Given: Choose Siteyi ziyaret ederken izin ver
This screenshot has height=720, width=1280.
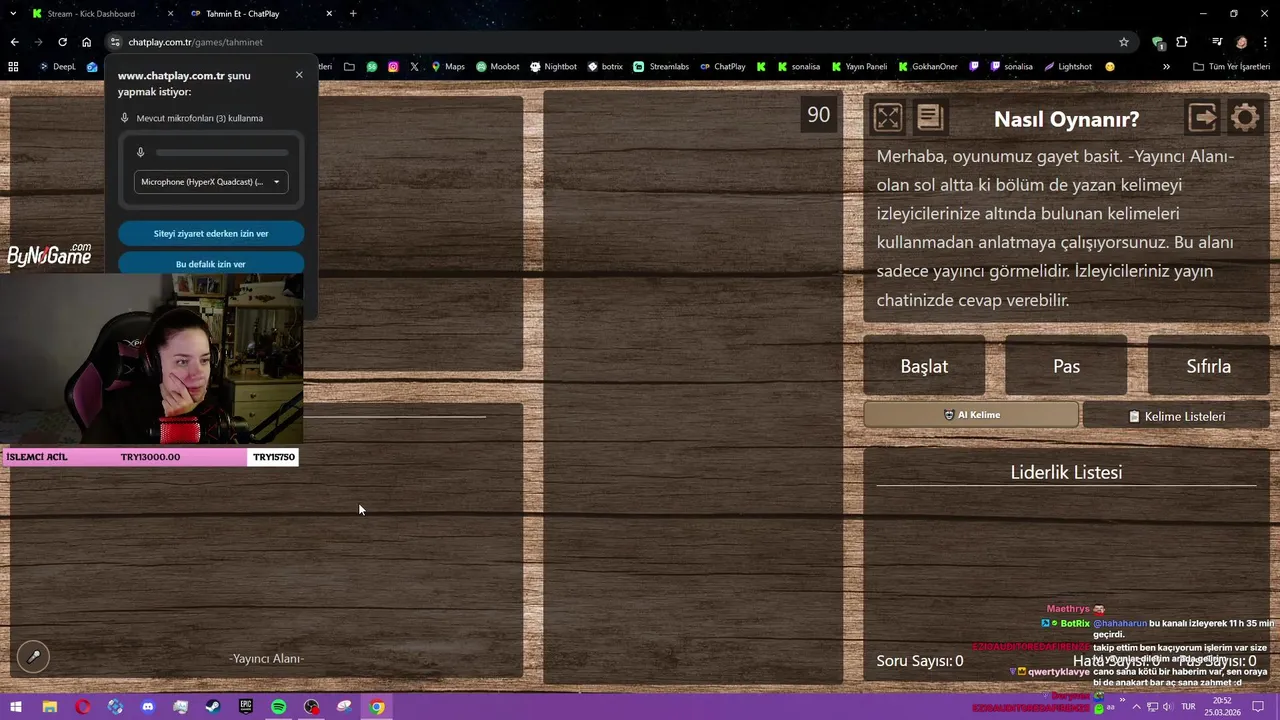Looking at the screenshot, I should [211, 233].
